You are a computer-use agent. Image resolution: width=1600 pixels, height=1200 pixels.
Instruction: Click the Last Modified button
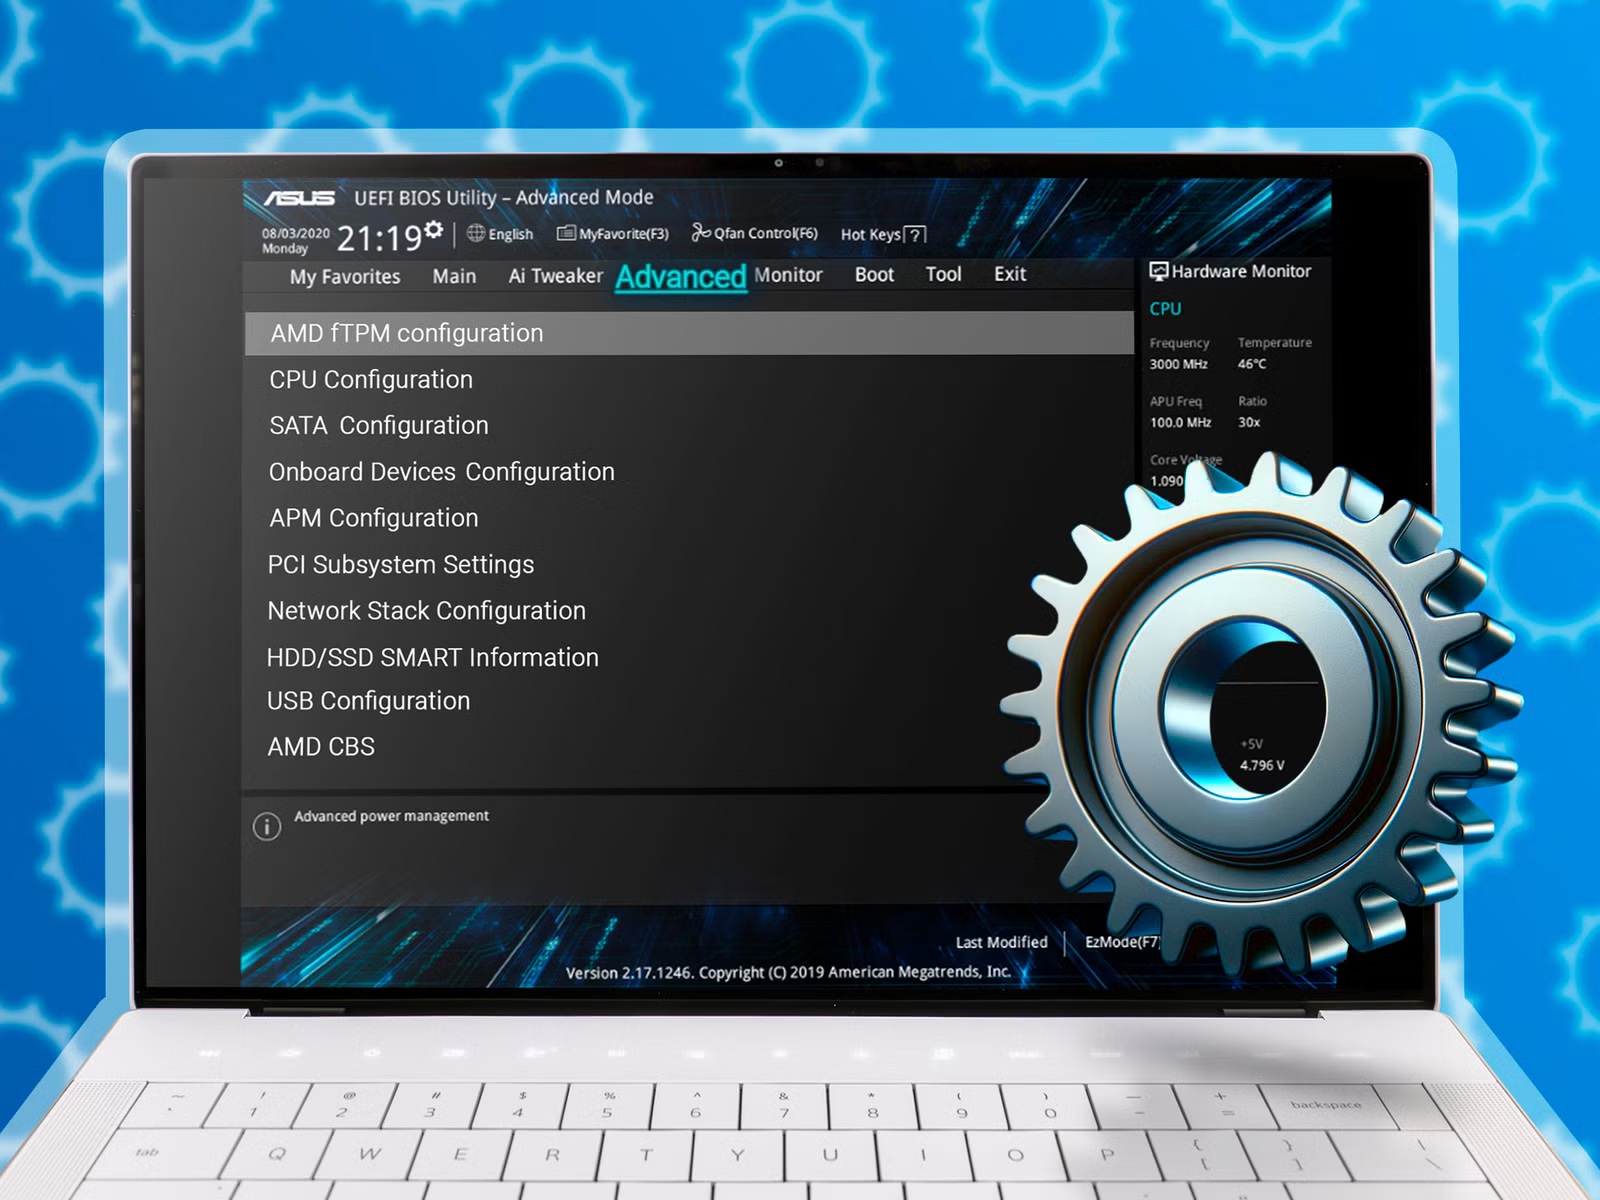pos(1001,942)
